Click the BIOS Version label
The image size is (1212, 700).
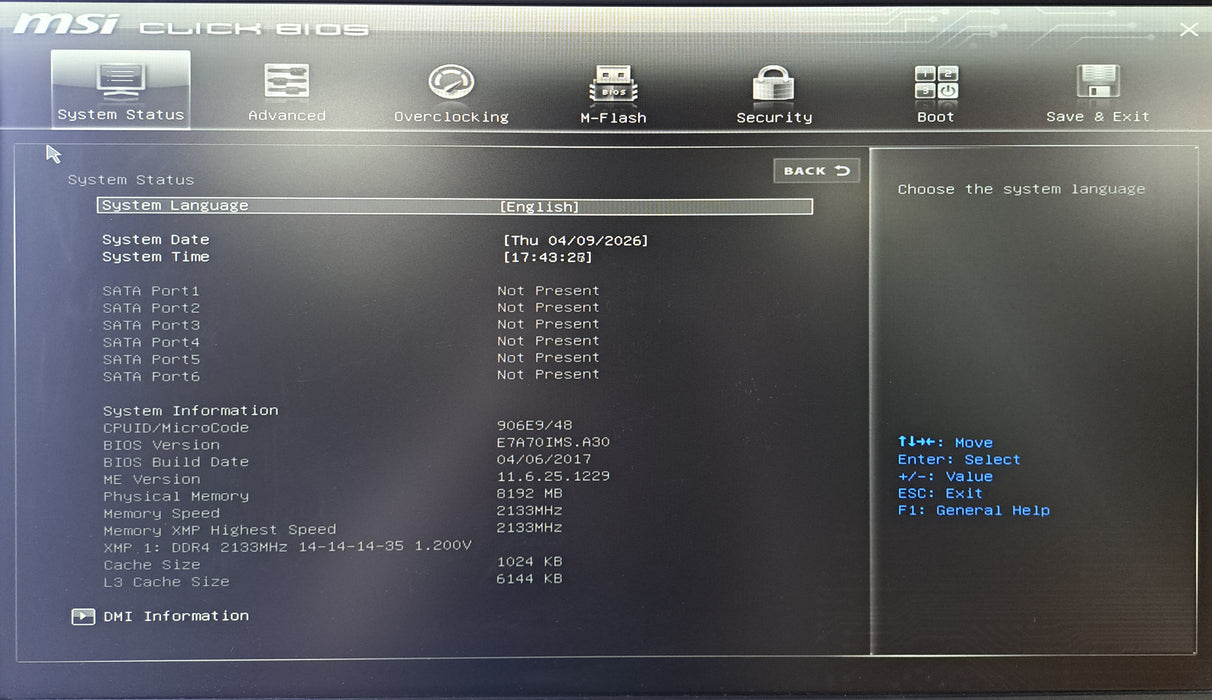[x=161, y=445]
